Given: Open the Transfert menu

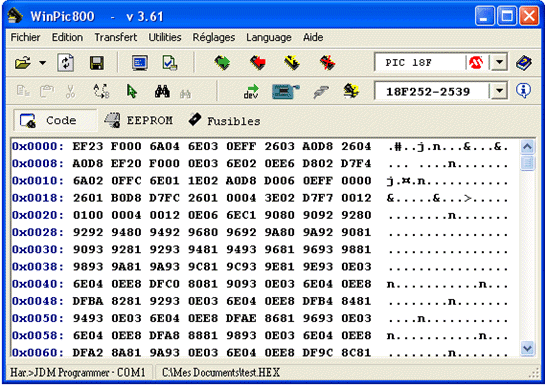Looking at the screenshot, I should click(116, 37).
